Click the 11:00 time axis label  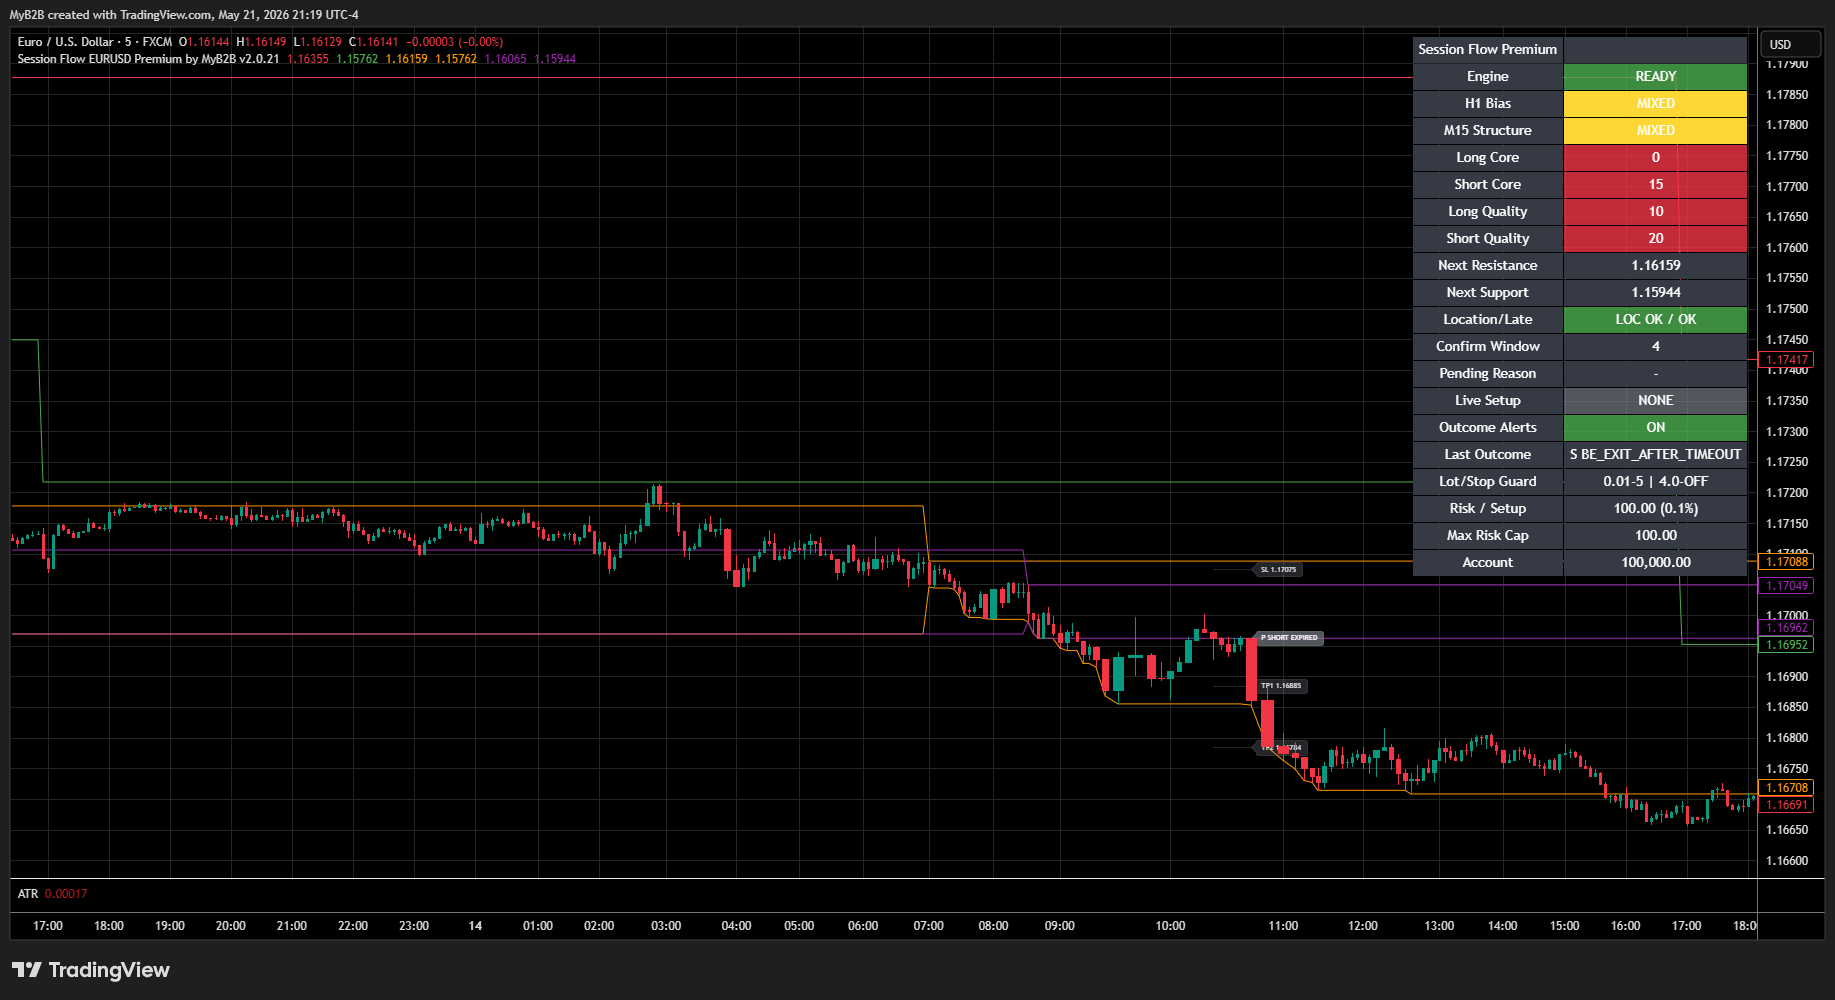coord(1283,926)
